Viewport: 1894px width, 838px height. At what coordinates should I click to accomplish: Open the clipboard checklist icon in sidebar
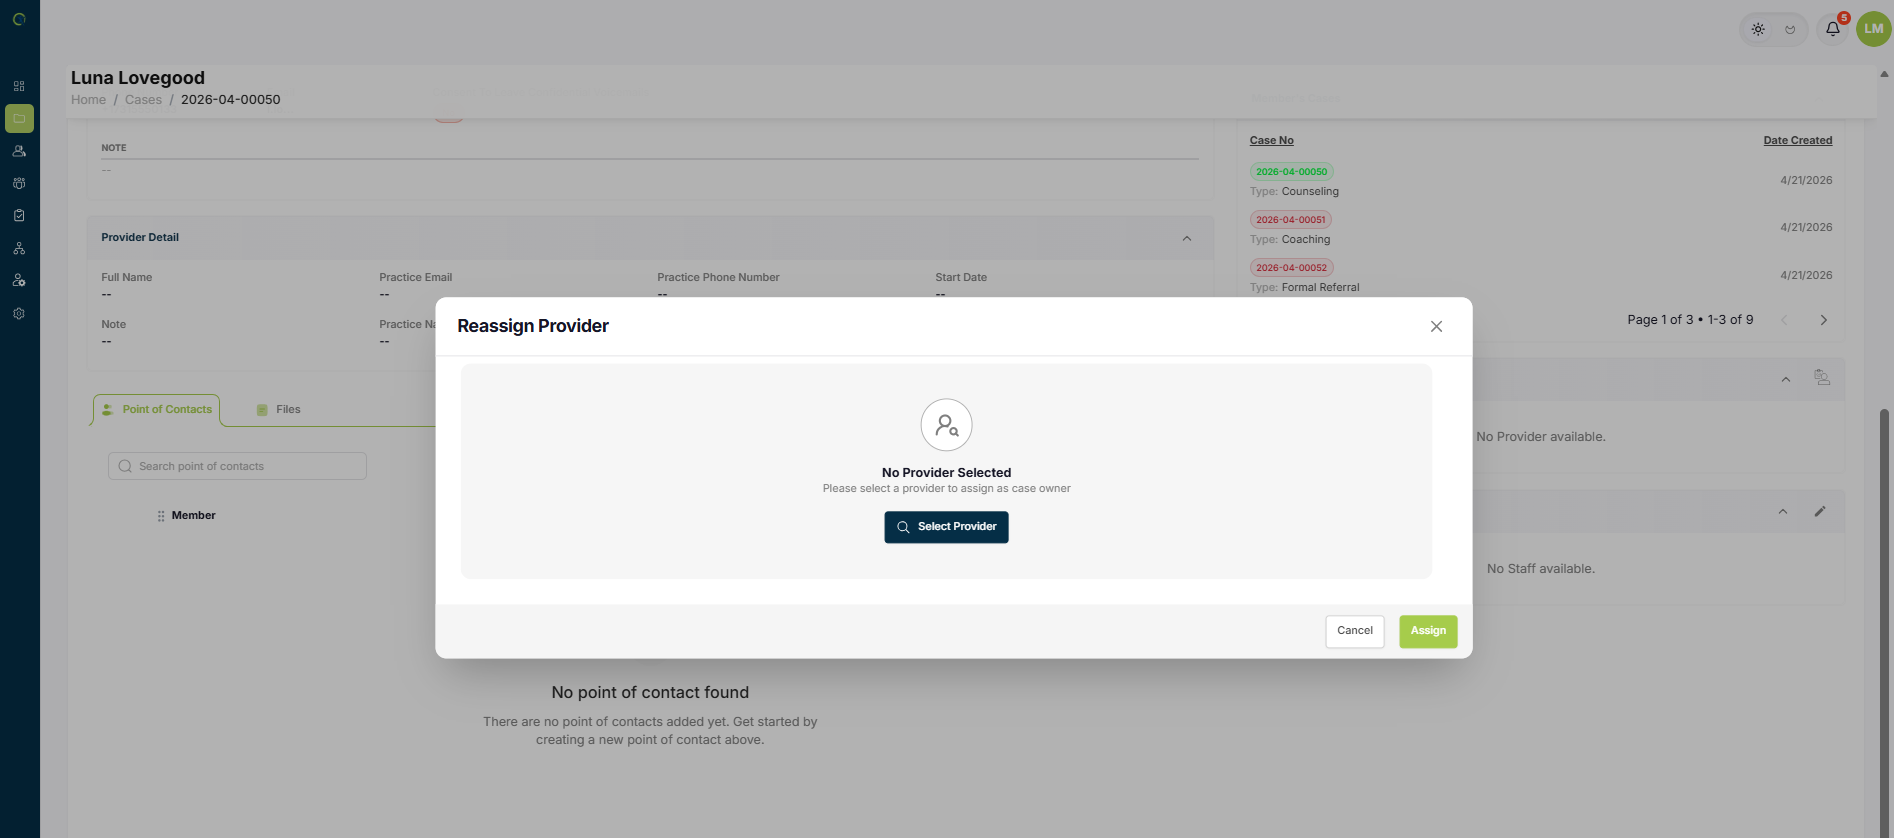[x=19, y=215]
